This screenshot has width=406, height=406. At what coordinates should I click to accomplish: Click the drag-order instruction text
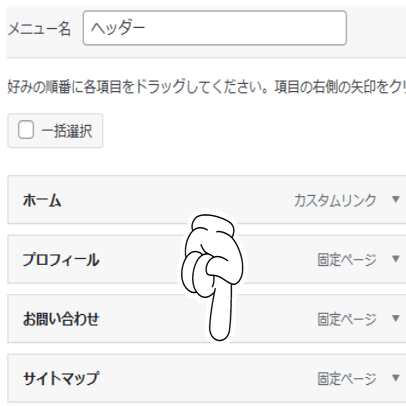207,87
